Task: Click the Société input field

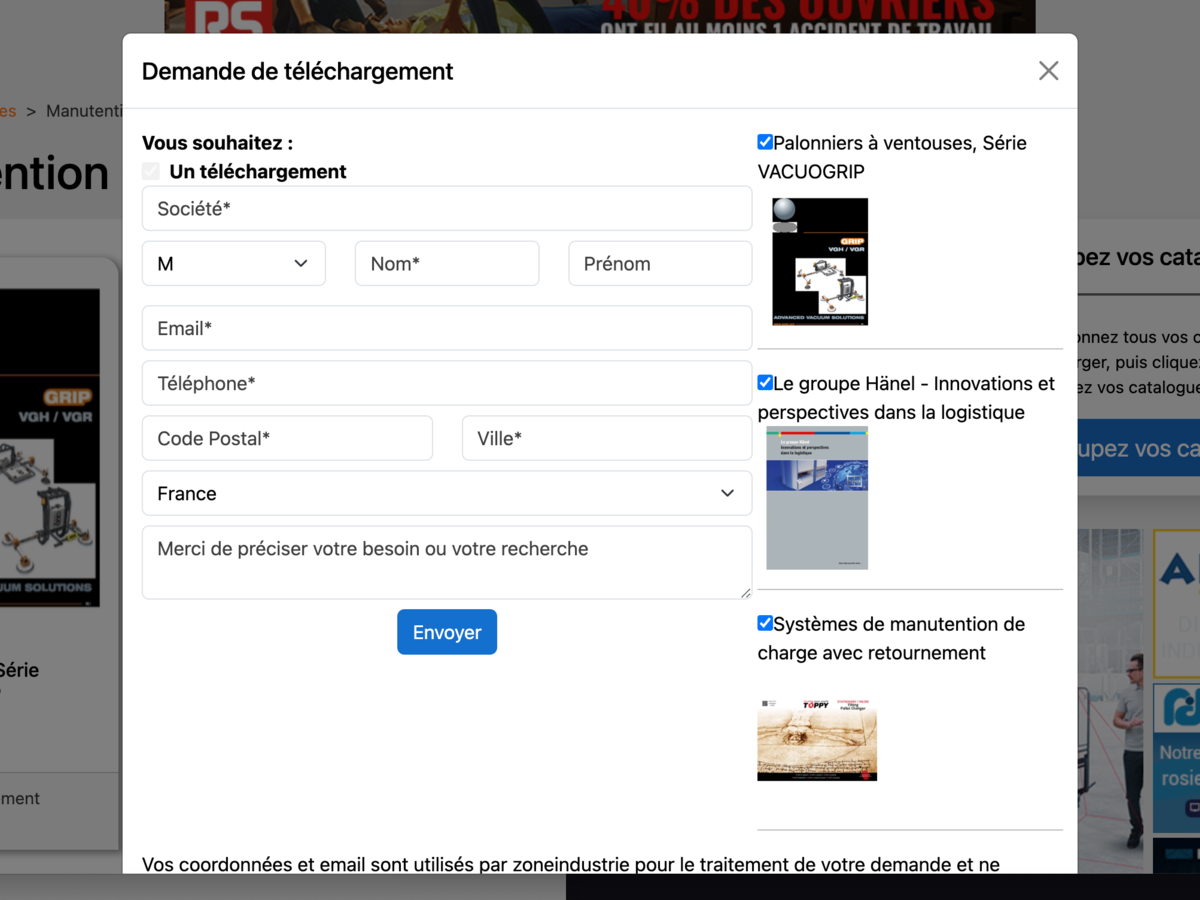Action: pos(447,208)
